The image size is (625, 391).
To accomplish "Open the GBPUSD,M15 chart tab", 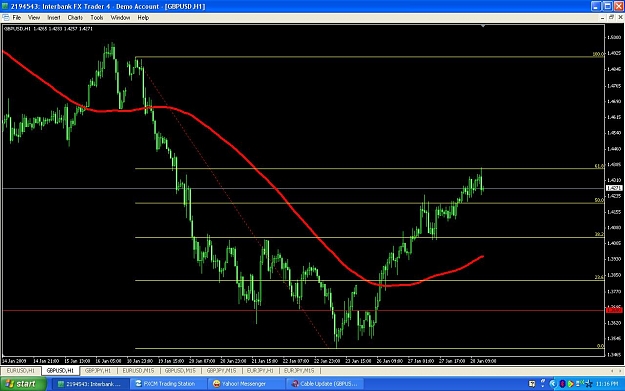I will point(180,371).
